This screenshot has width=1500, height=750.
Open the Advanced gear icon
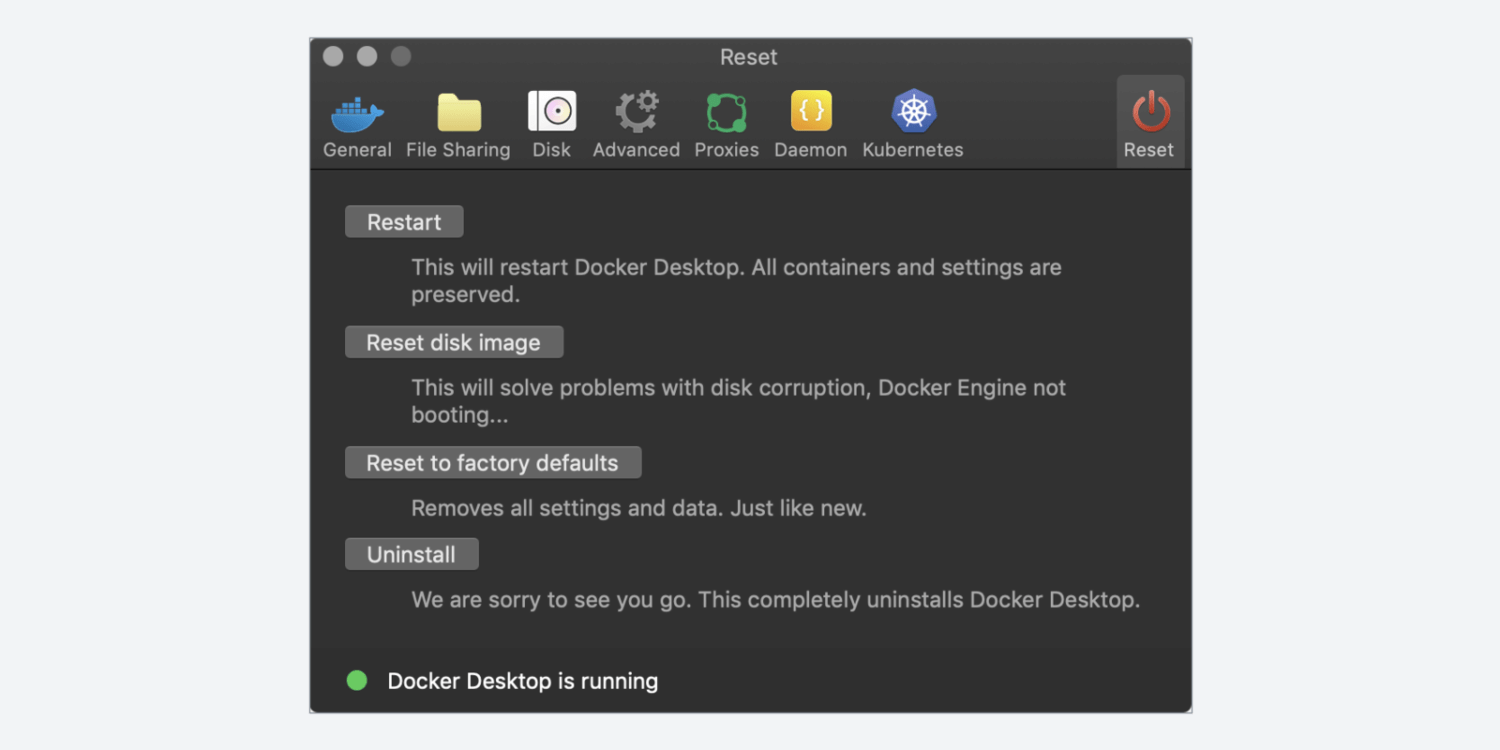point(637,112)
